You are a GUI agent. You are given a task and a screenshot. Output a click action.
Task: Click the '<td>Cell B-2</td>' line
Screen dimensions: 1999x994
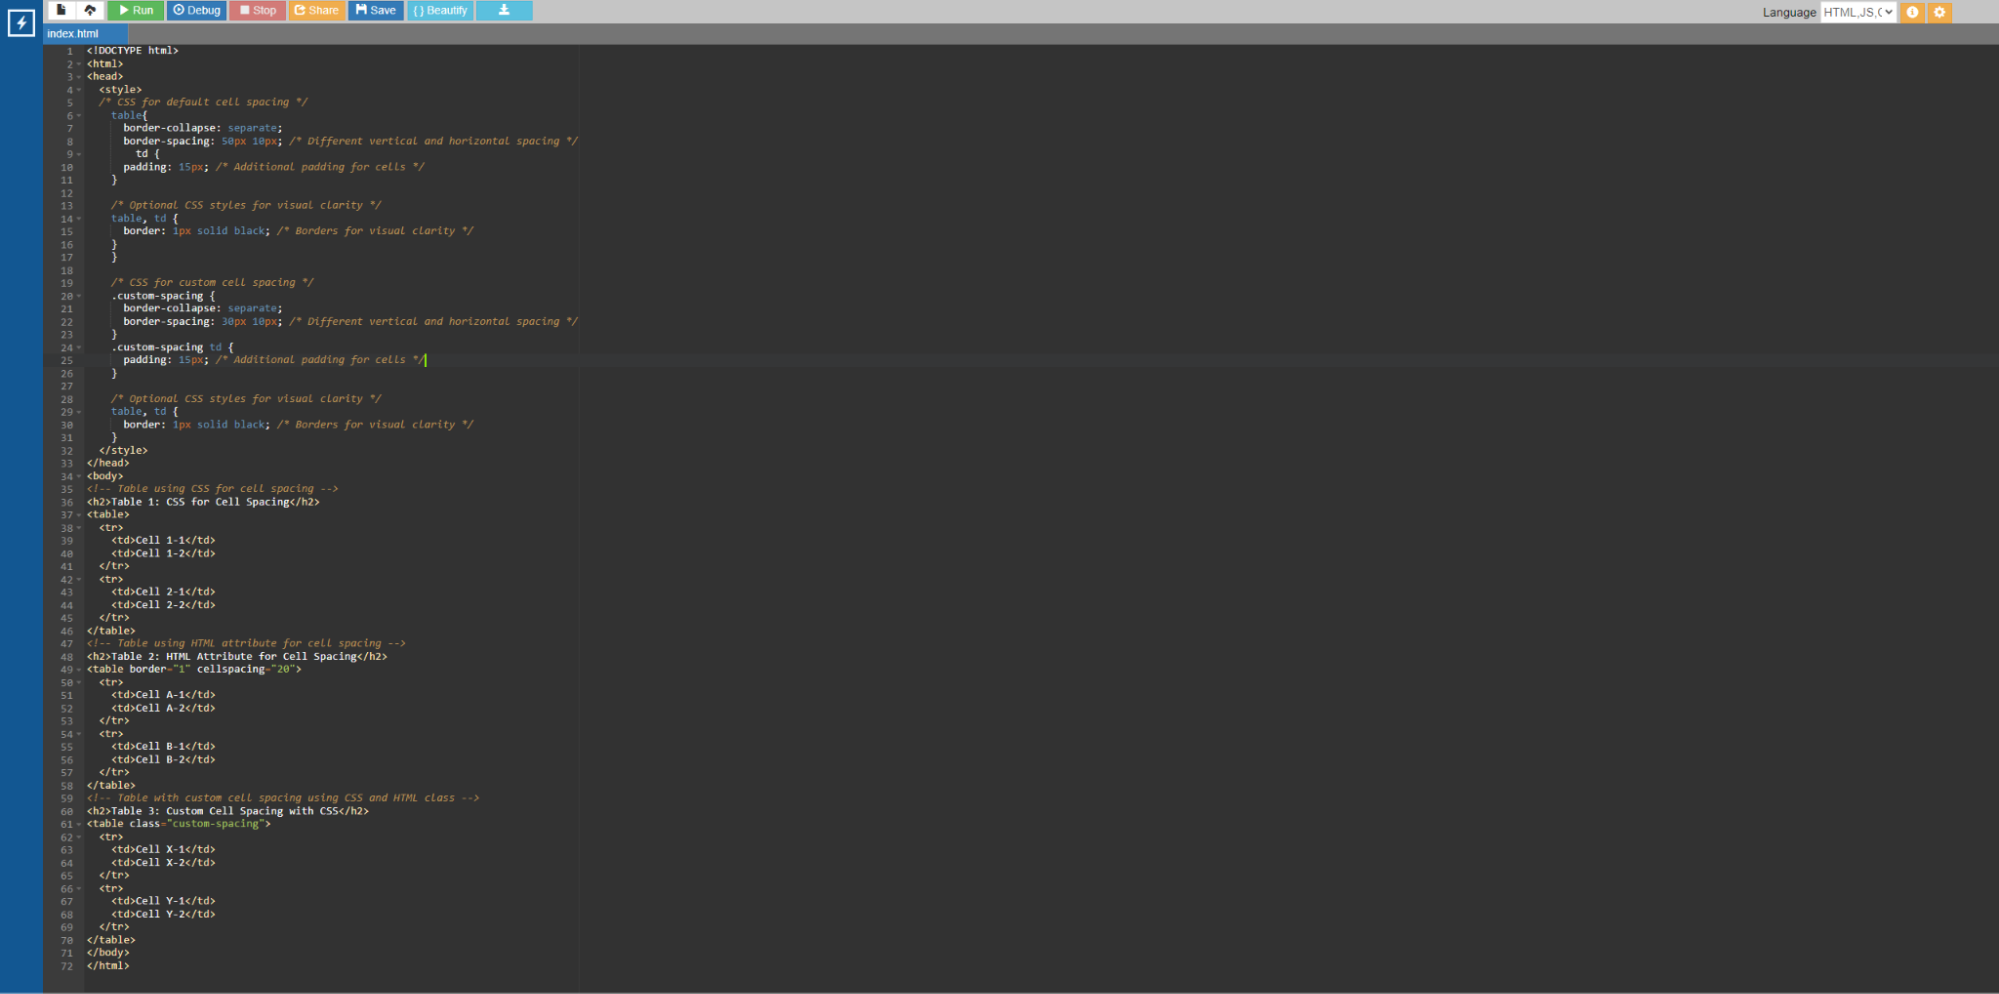[x=163, y=760]
